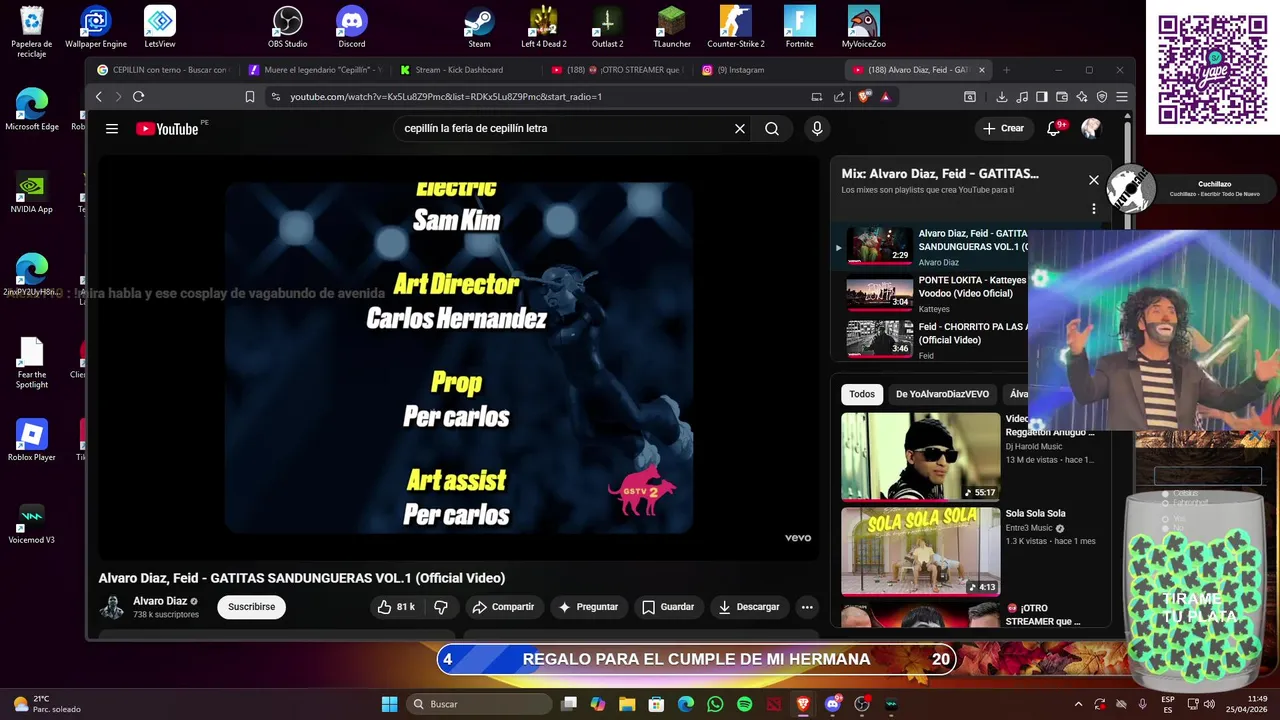Click the Suscribirse button

[x=251, y=607]
